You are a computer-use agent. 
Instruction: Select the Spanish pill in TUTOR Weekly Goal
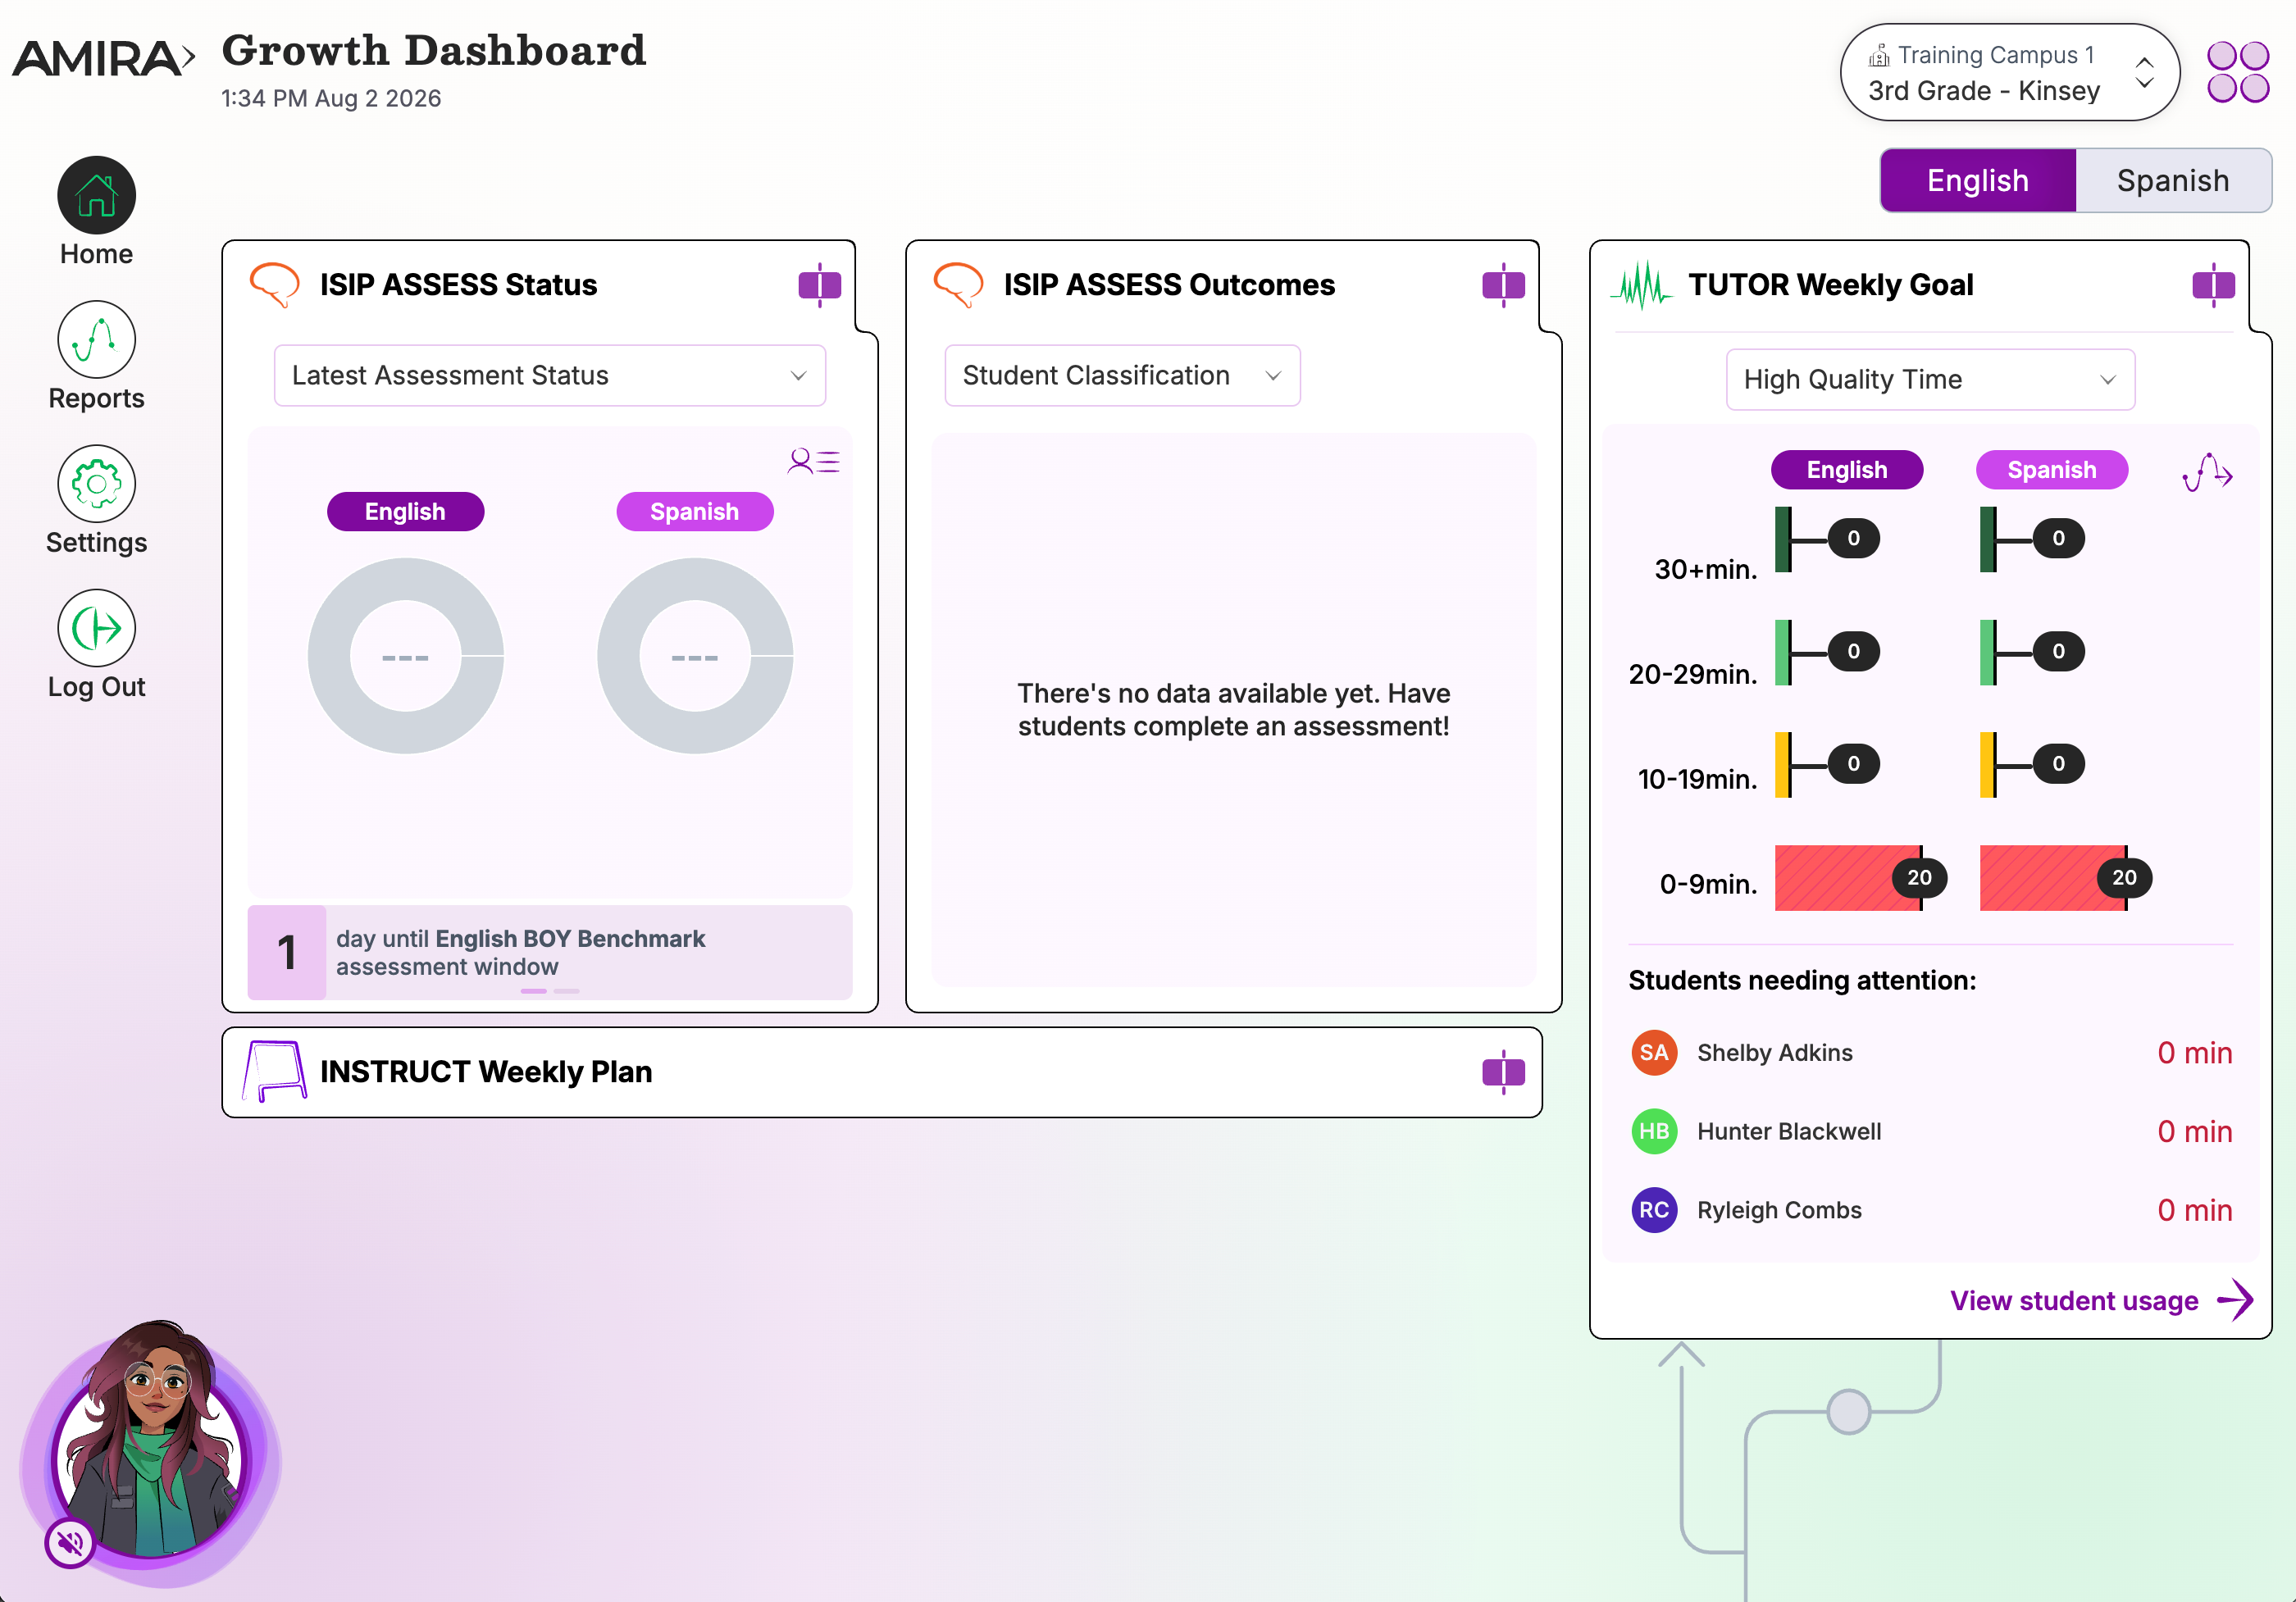[x=2052, y=470]
